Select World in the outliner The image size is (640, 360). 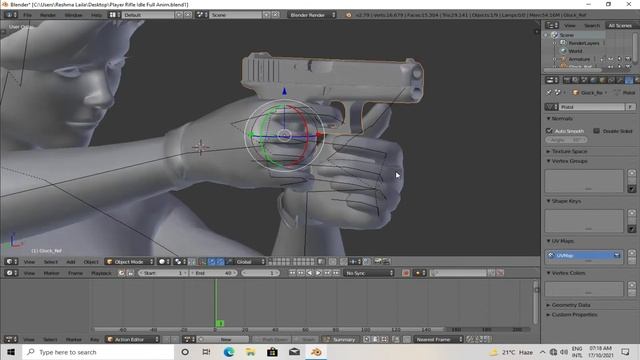pyautogui.click(x=575, y=51)
